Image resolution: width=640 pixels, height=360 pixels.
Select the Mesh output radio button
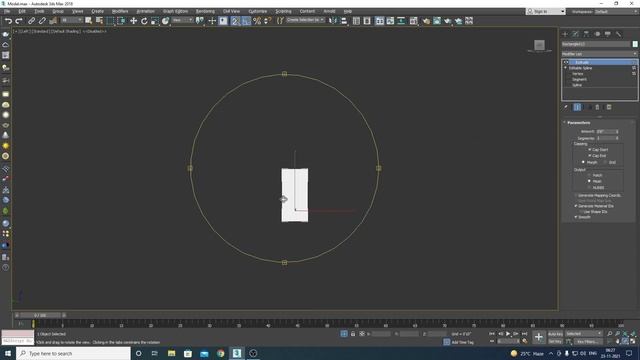589,181
